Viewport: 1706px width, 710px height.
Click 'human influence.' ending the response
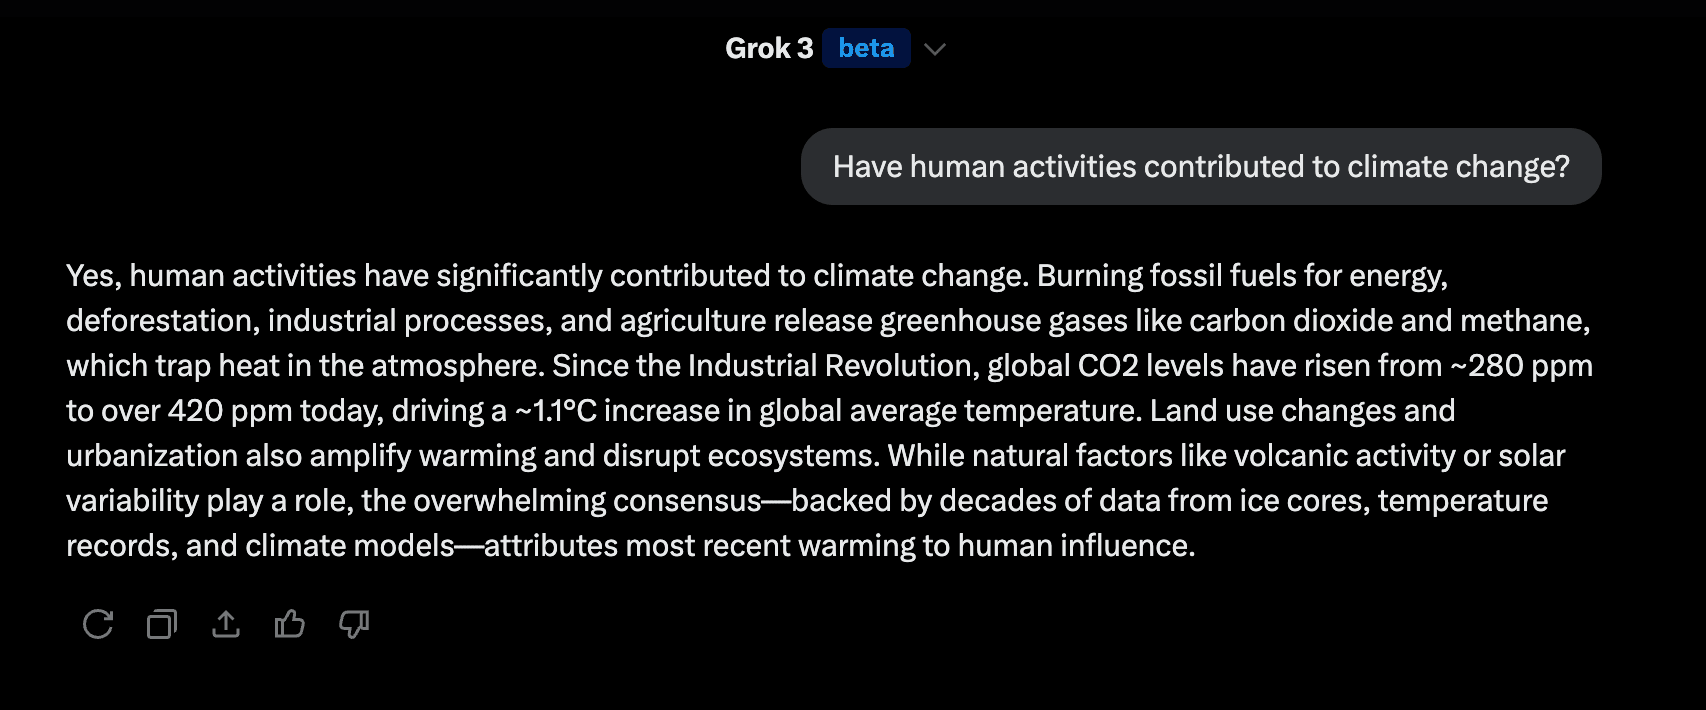[1076, 546]
